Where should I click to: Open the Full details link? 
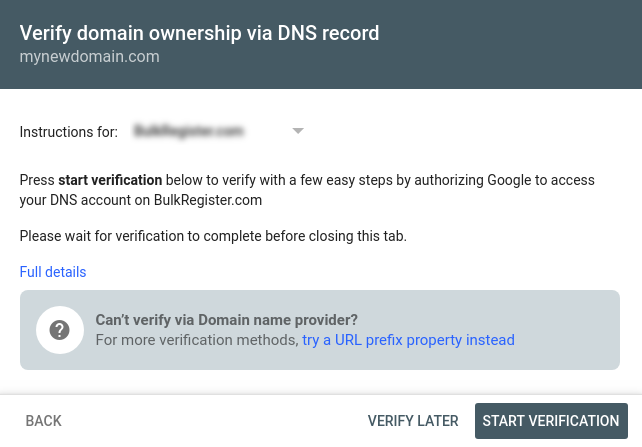(x=53, y=272)
